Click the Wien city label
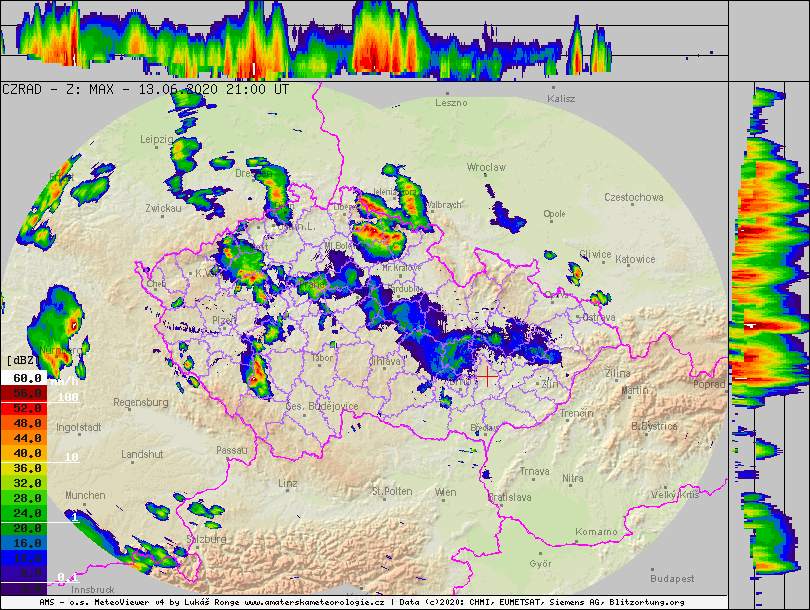This screenshot has width=810, height=610. [445, 492]
